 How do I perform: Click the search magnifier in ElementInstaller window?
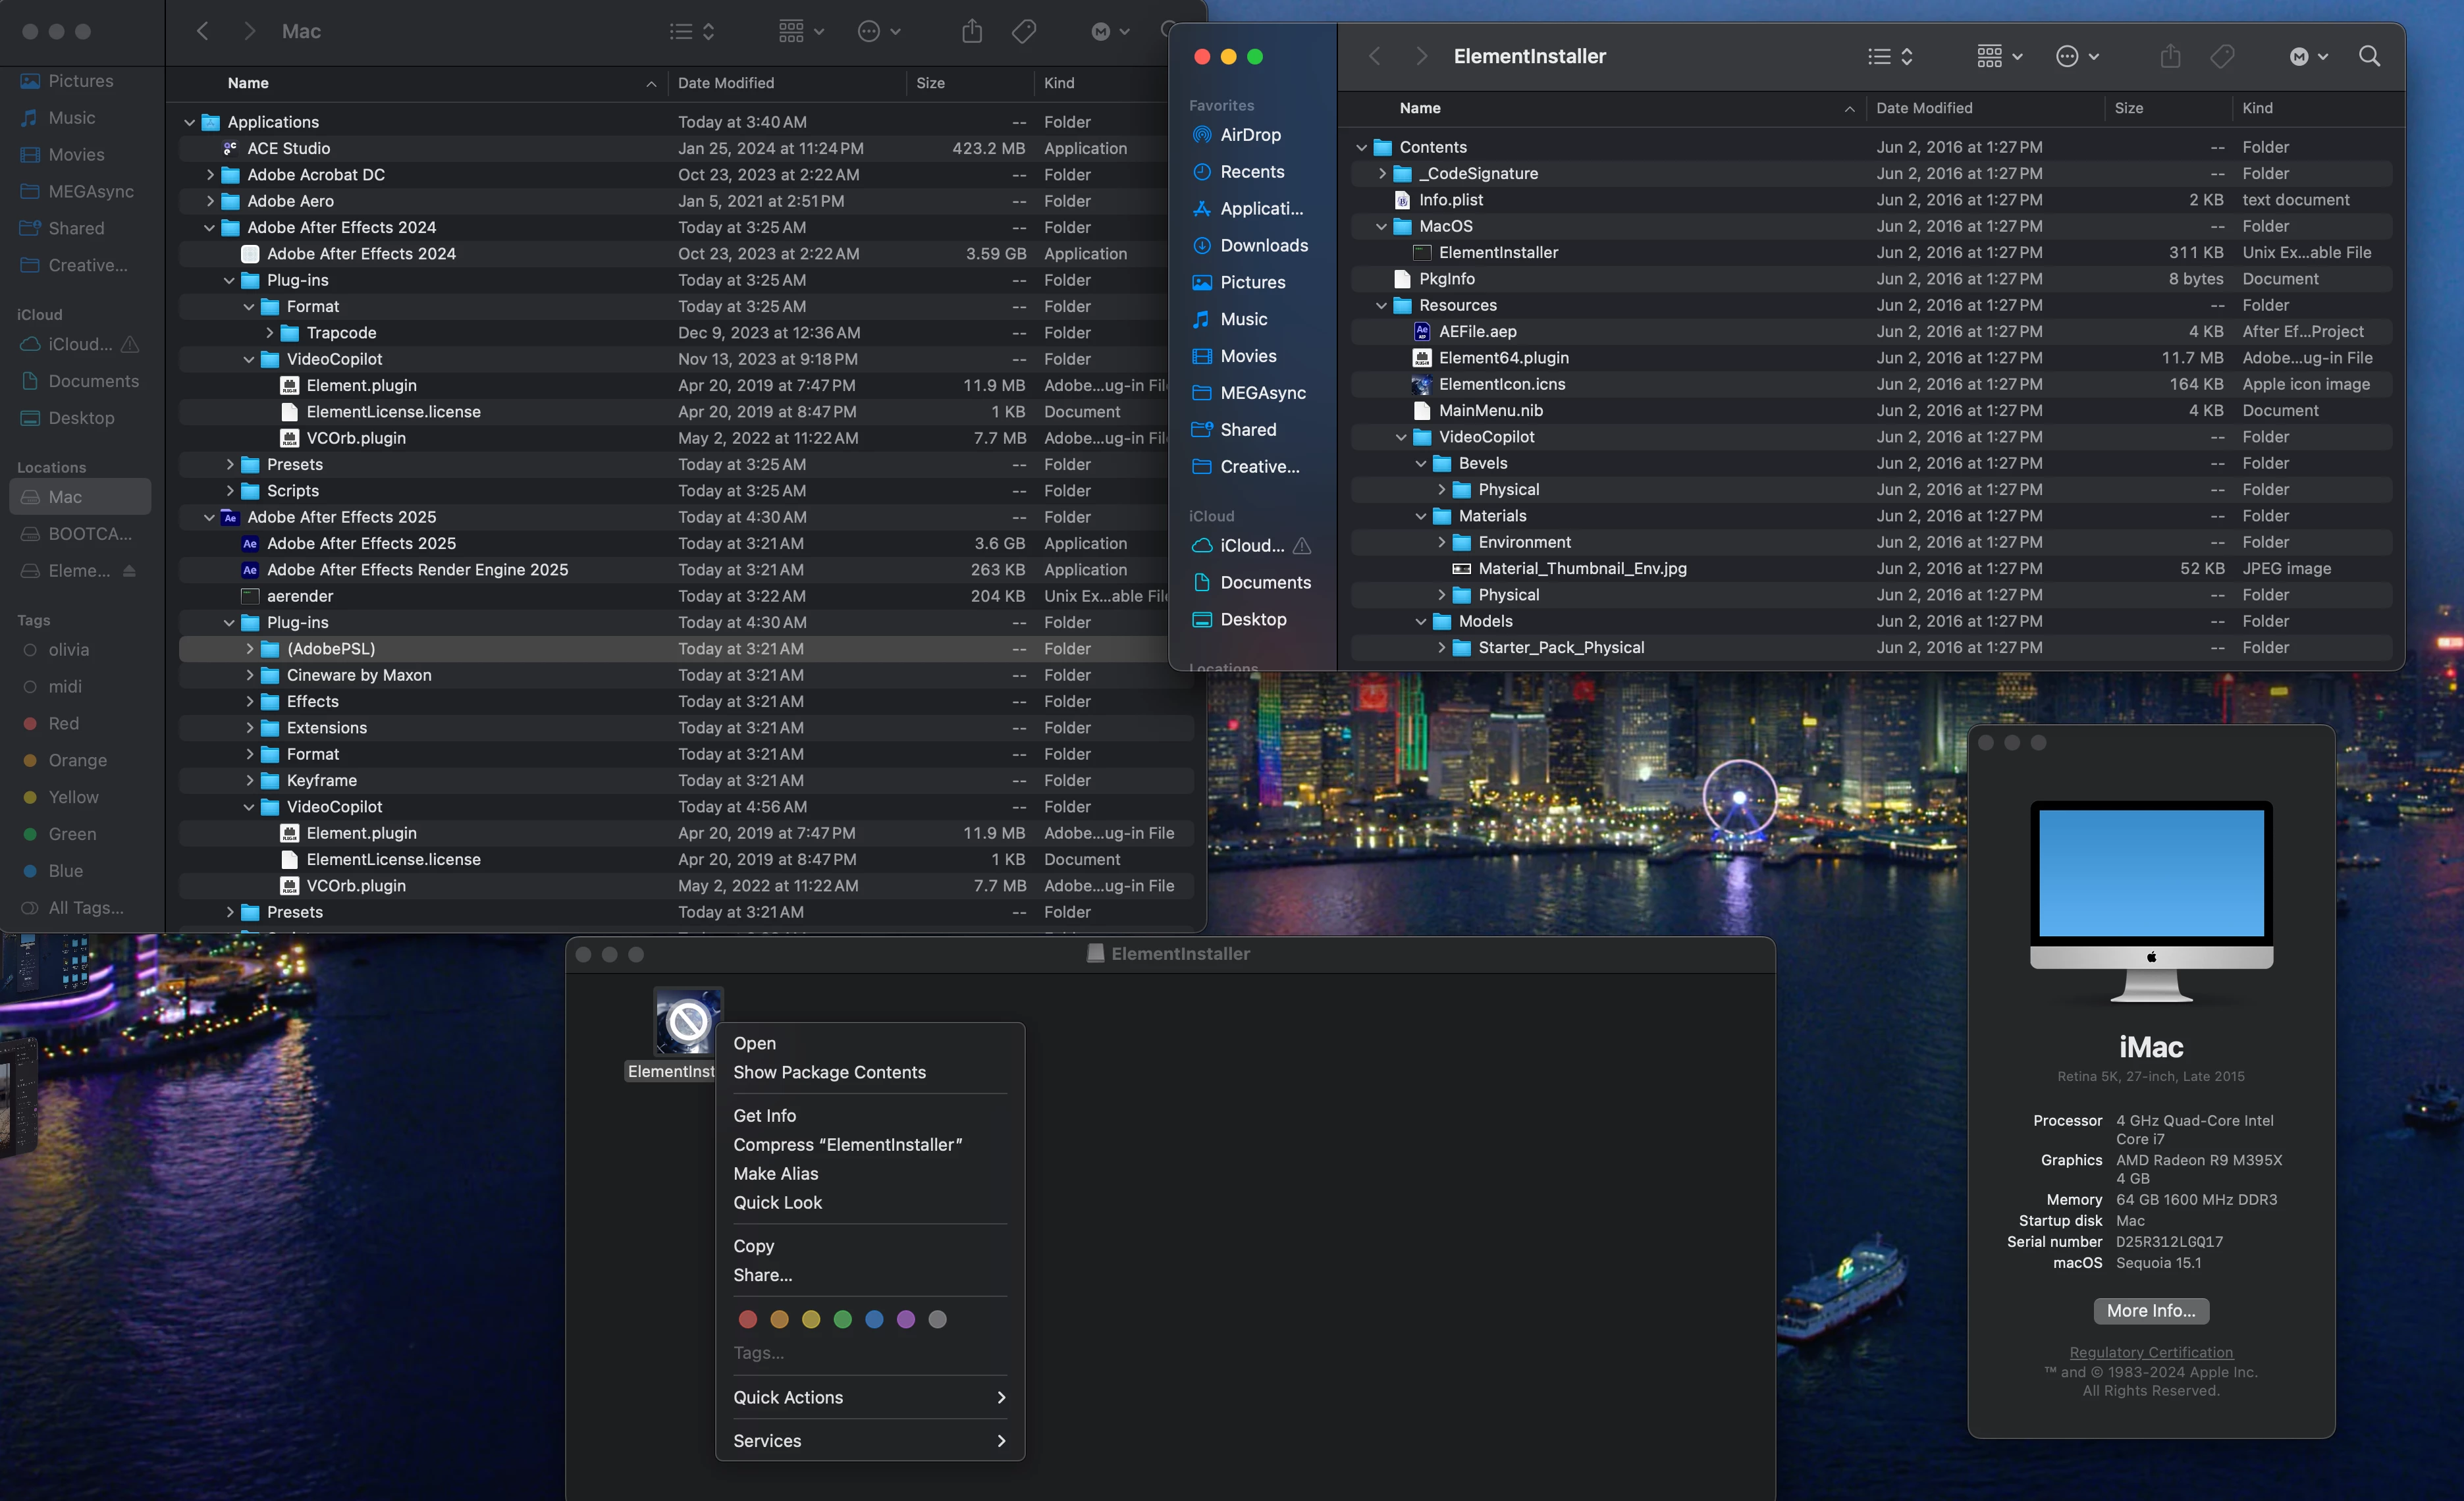click(x=2369, y=56)
